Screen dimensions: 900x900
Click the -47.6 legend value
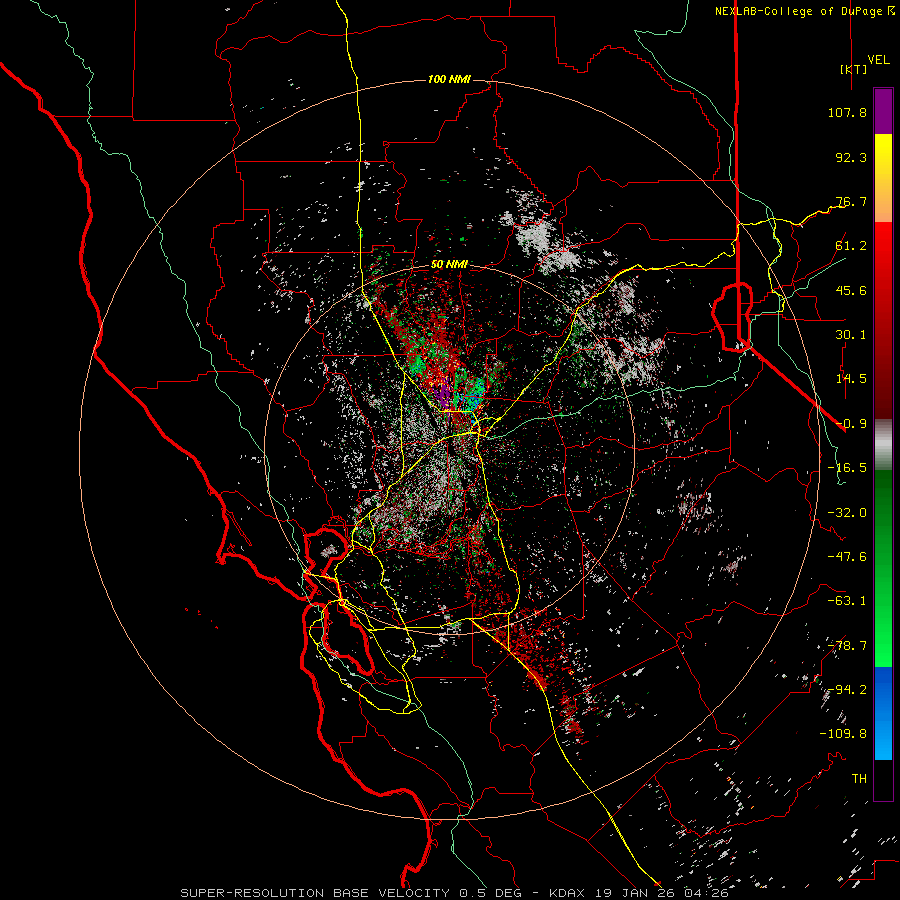[847, 557]
